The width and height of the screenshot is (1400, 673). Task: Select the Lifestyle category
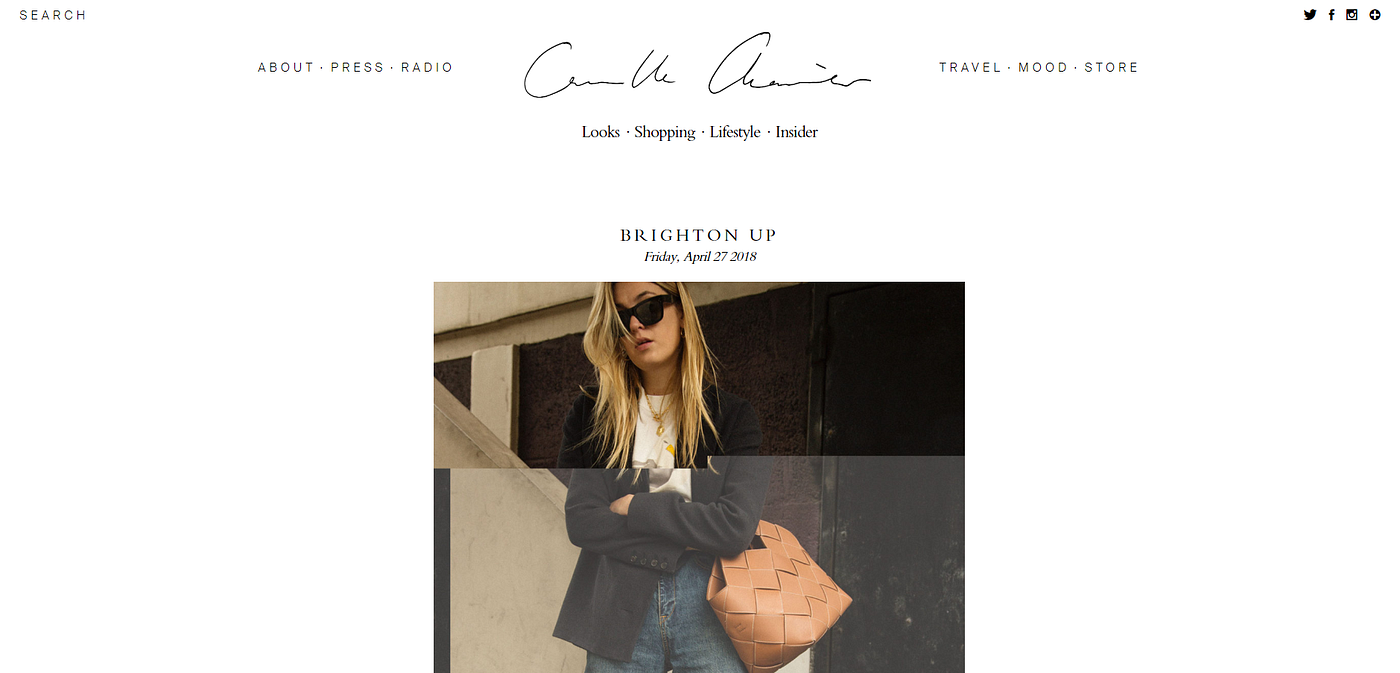coord(735,132)
